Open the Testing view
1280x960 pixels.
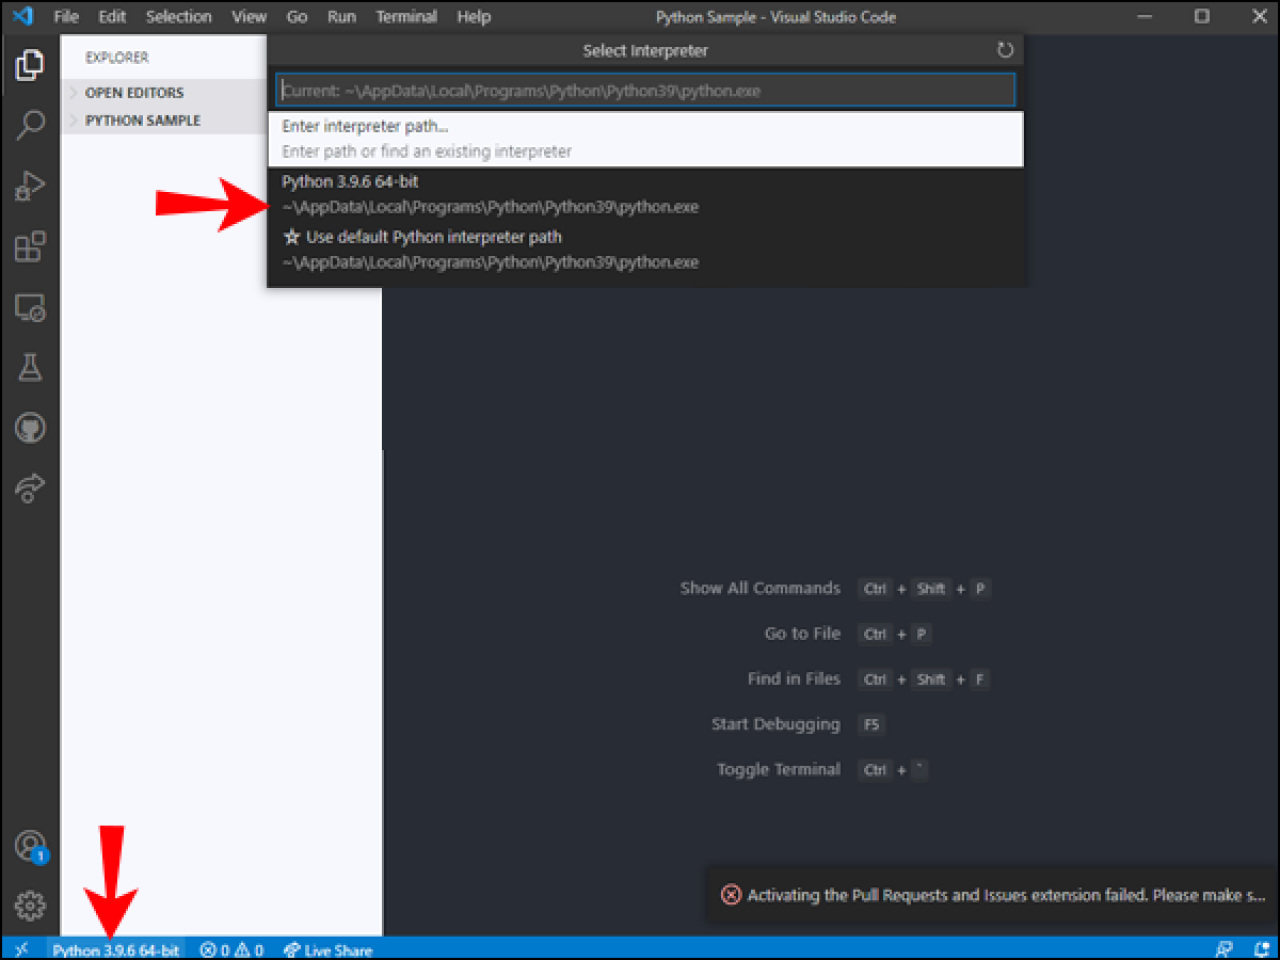30,367
